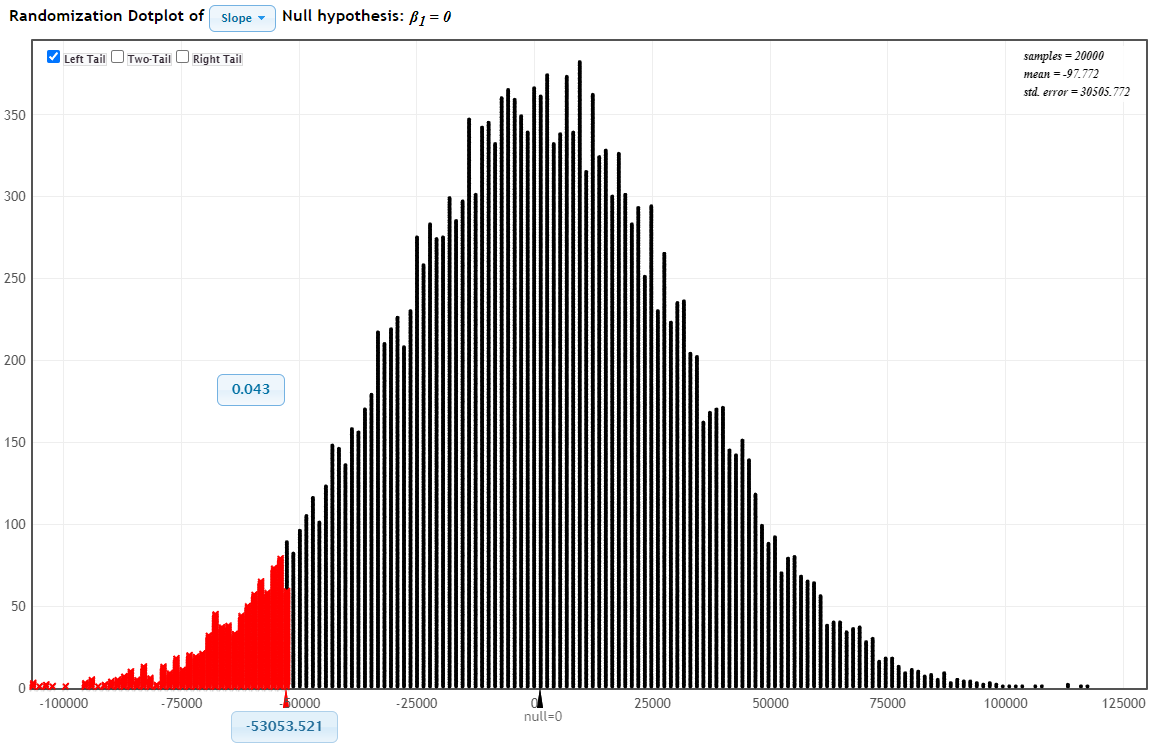Image resolution: width=1162 pixels, height=750 pixels.
Task: Click the "Two-Tail" label text
Action: (x=149, y=59)
